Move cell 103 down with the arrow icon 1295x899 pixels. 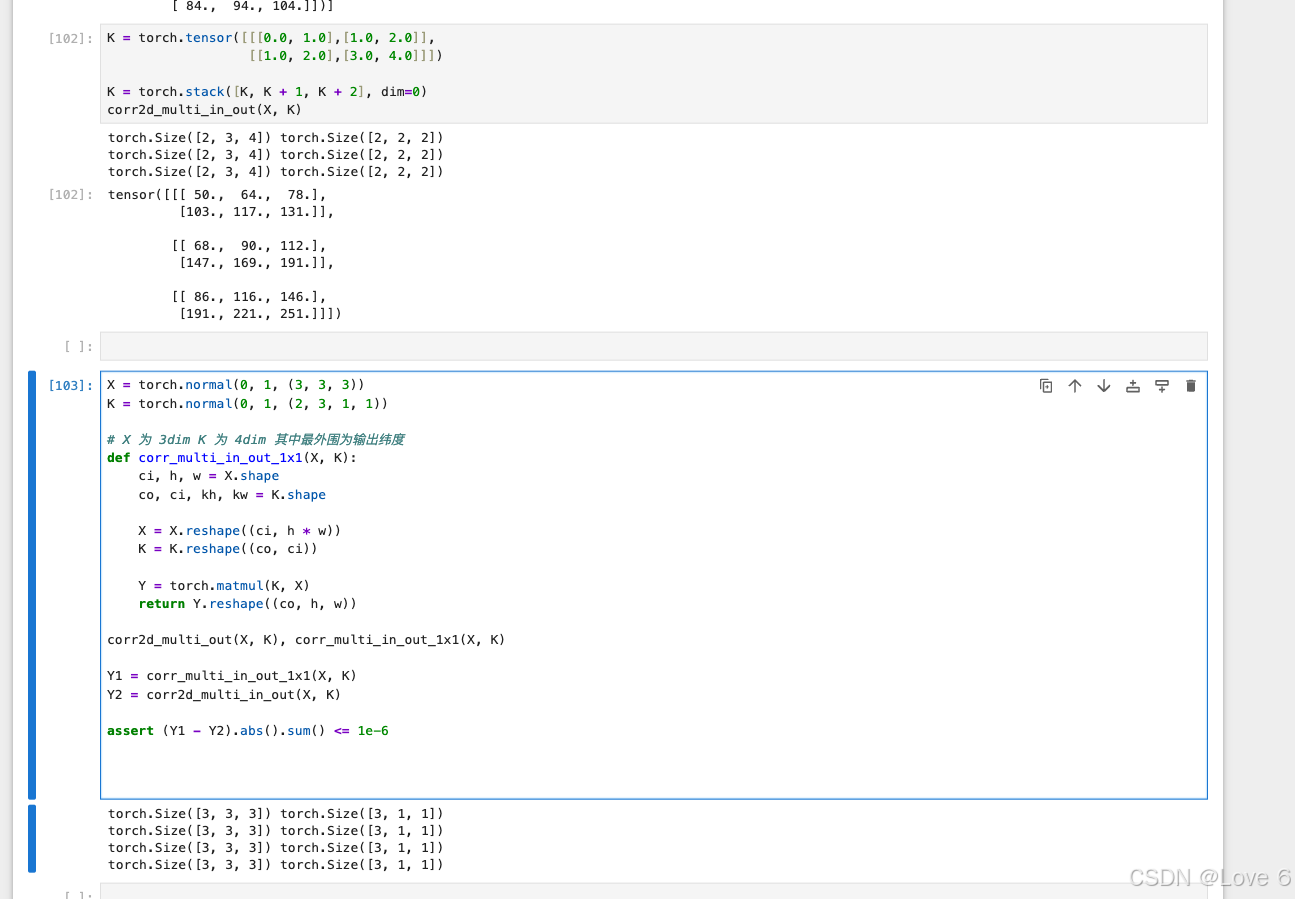click(x=1104, y=386)
